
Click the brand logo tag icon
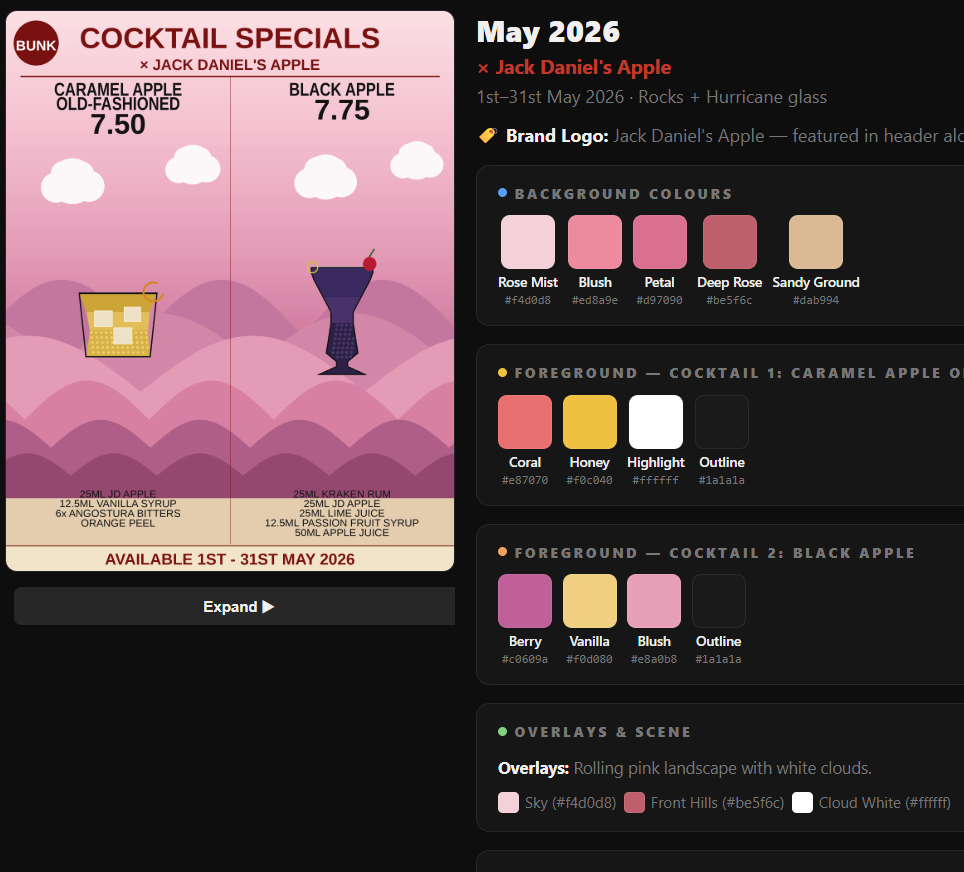pyautogui.click(x=488, y=135)
